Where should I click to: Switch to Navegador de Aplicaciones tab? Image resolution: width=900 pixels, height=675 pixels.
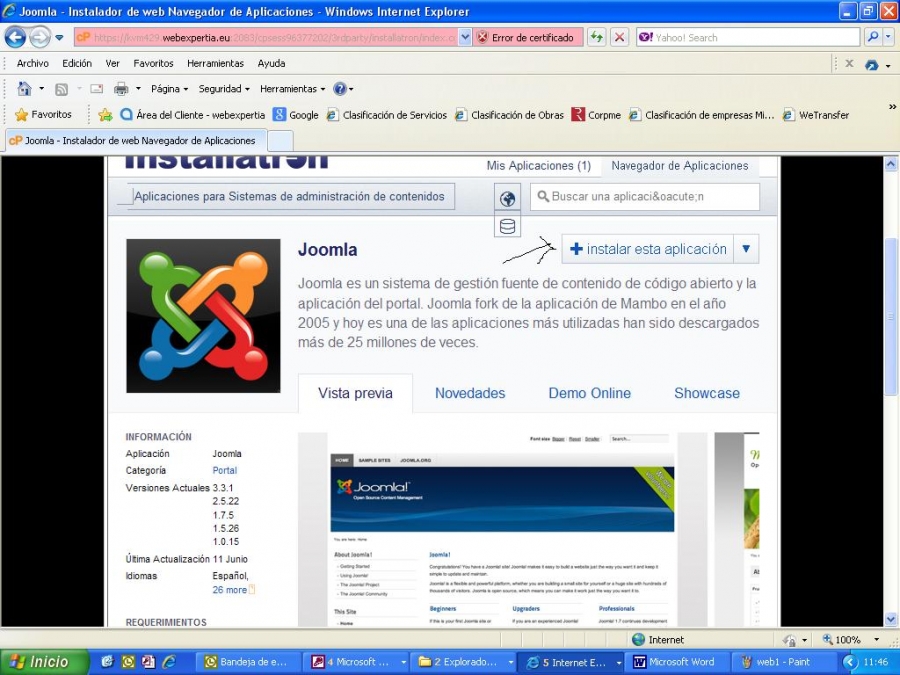point(680,166)
